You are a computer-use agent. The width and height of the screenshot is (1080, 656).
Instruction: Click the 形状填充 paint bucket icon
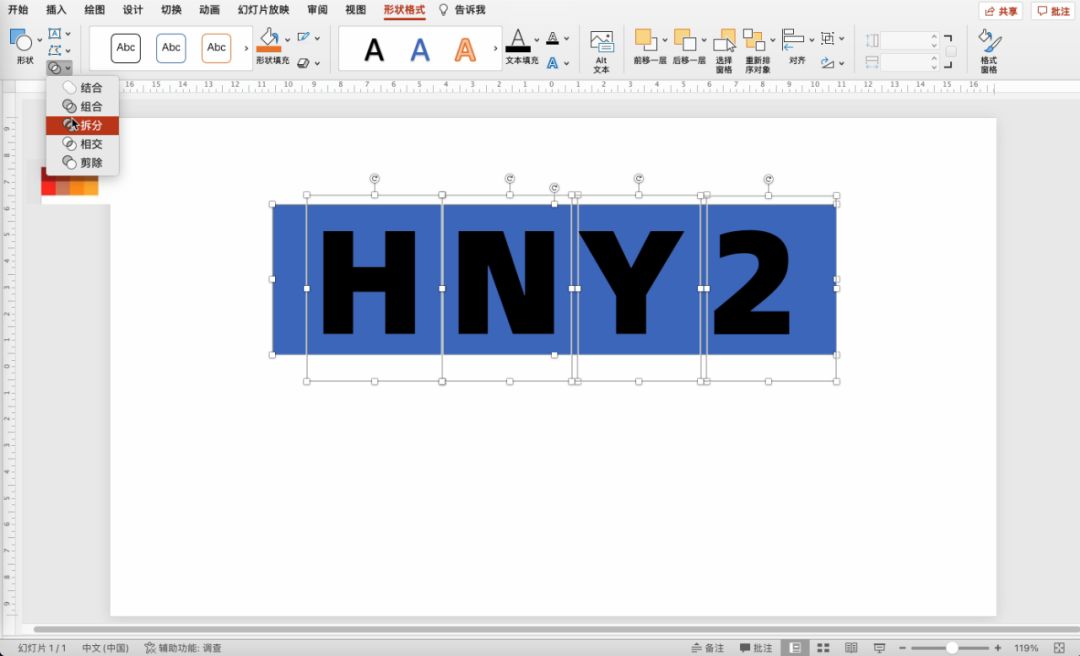pyautogui.click(x=268, y=40)
